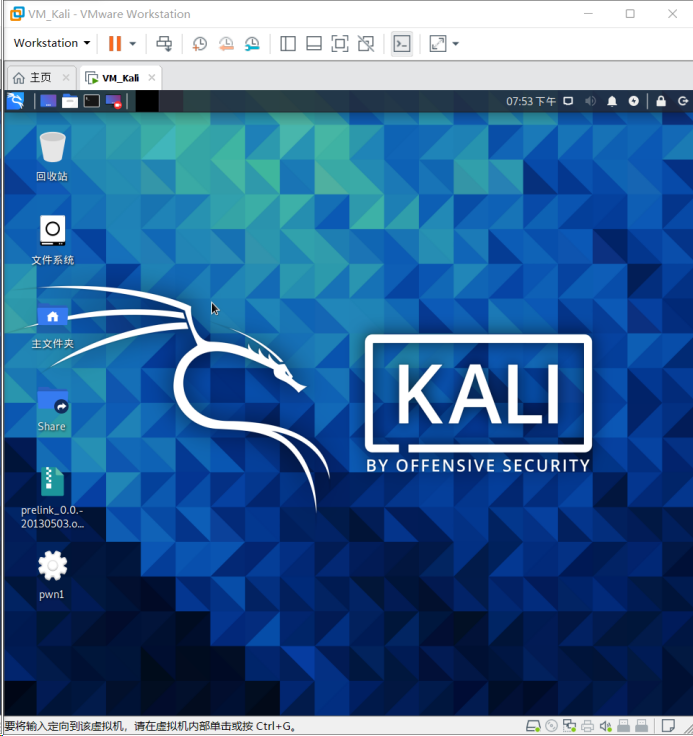Open the Kali dragon applications menu

(15, 101)
